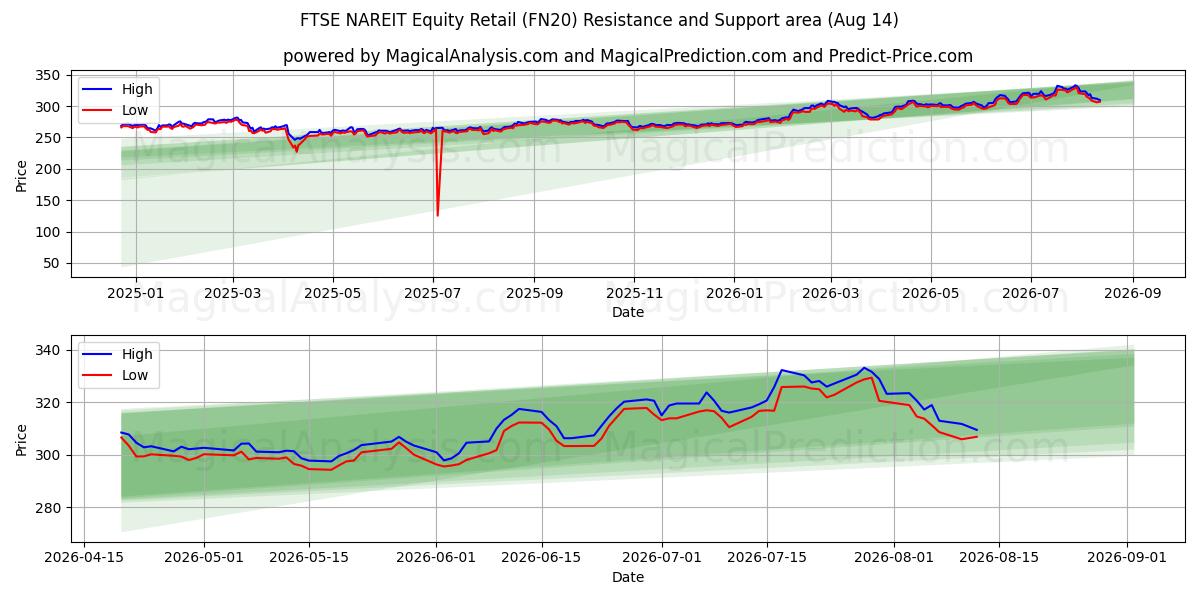Click the 2026-04-15 date tick
Viewport: 1200px width, 600px height.
click(84, 559)
